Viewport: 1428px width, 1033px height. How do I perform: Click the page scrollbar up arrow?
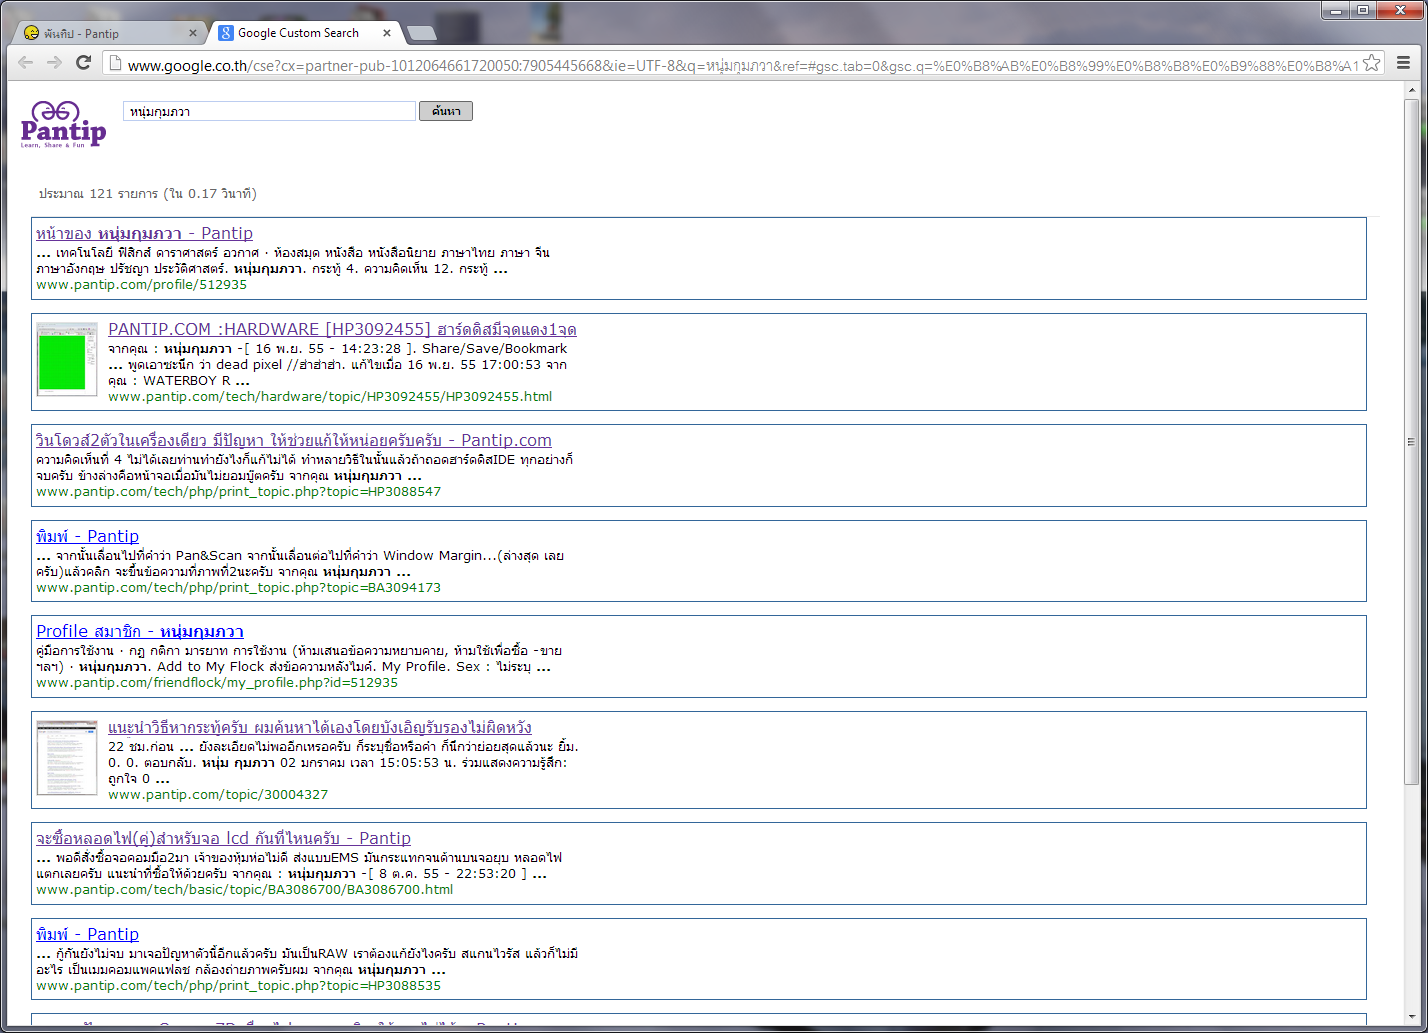(x=1411, y=90)
